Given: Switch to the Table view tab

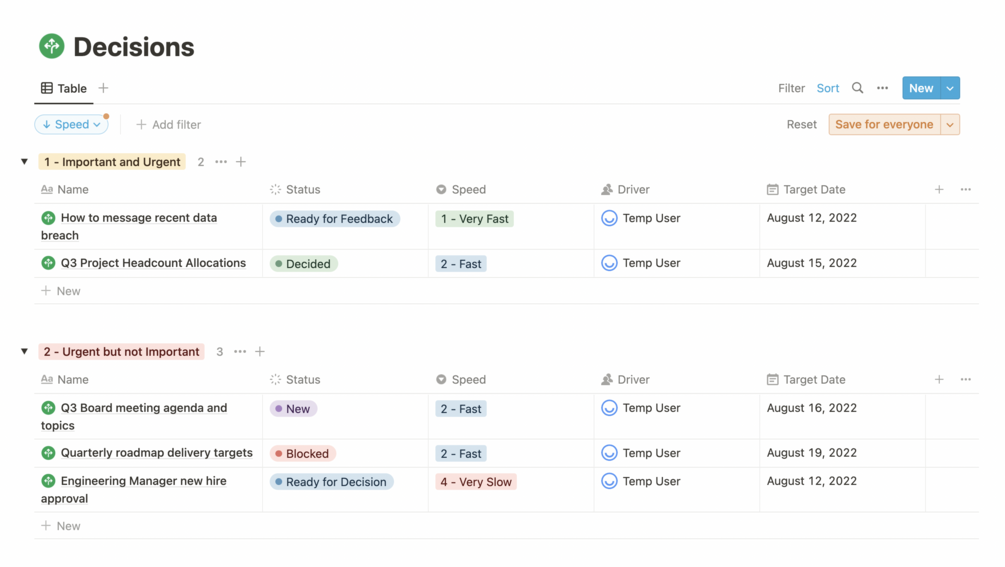Looking at the screenshot, I should pos(63,88).
